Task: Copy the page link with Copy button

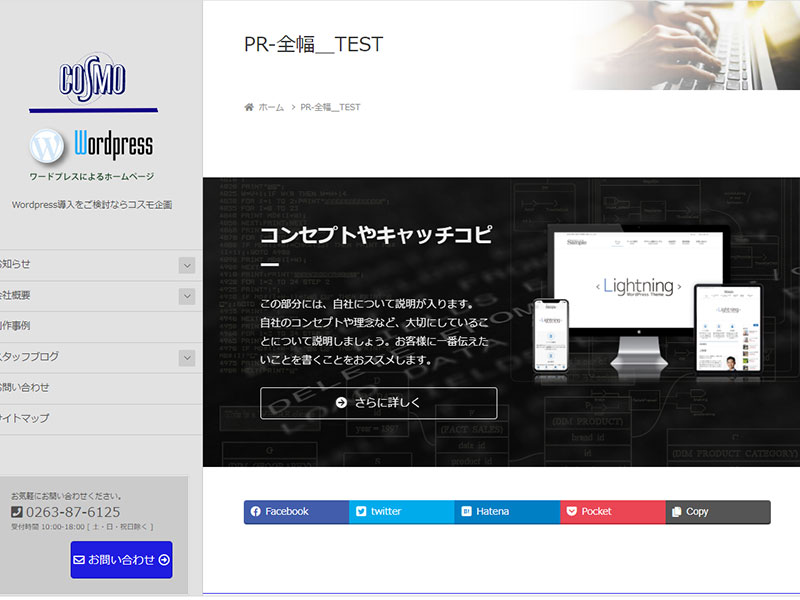Action: (x=717, y=511)
